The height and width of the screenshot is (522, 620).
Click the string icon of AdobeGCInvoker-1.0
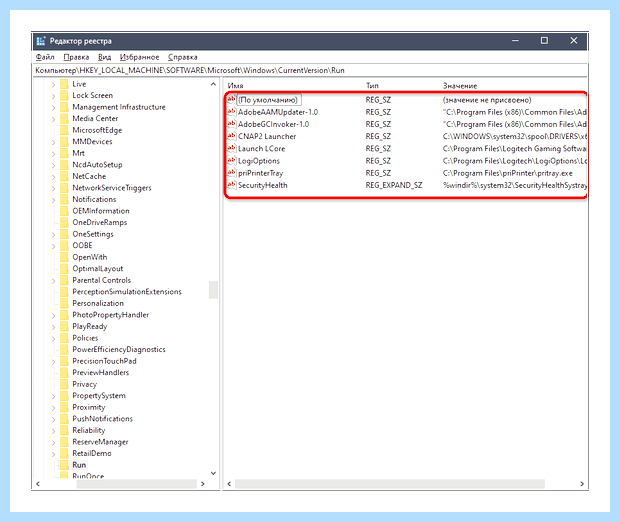click(232, 124)
